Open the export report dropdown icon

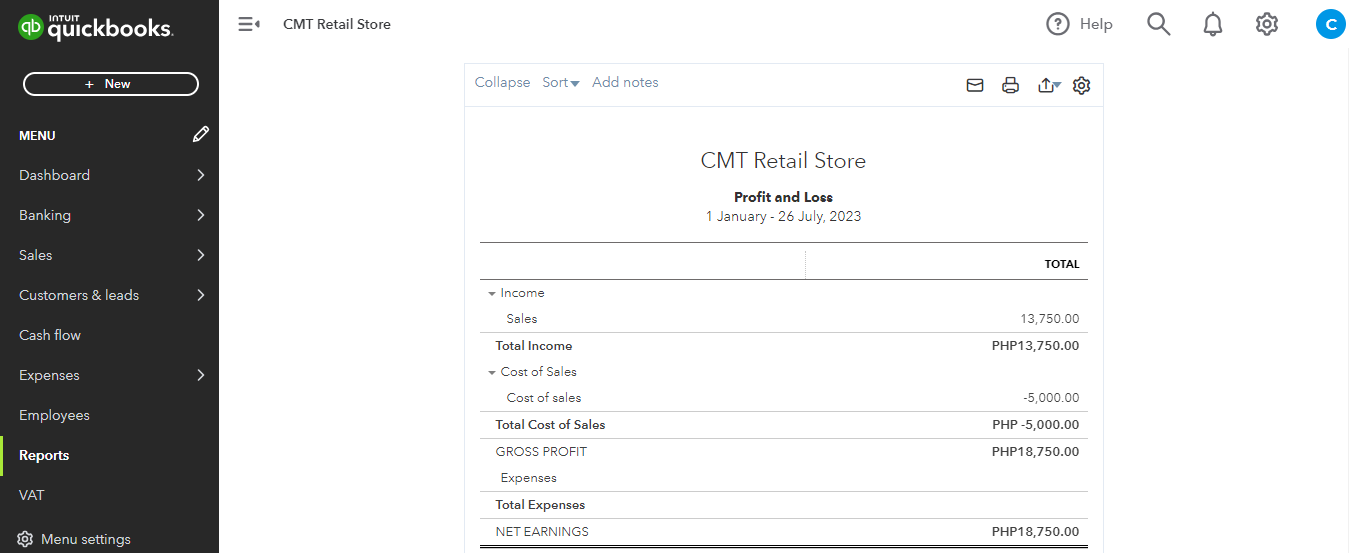pos(1049,86)
